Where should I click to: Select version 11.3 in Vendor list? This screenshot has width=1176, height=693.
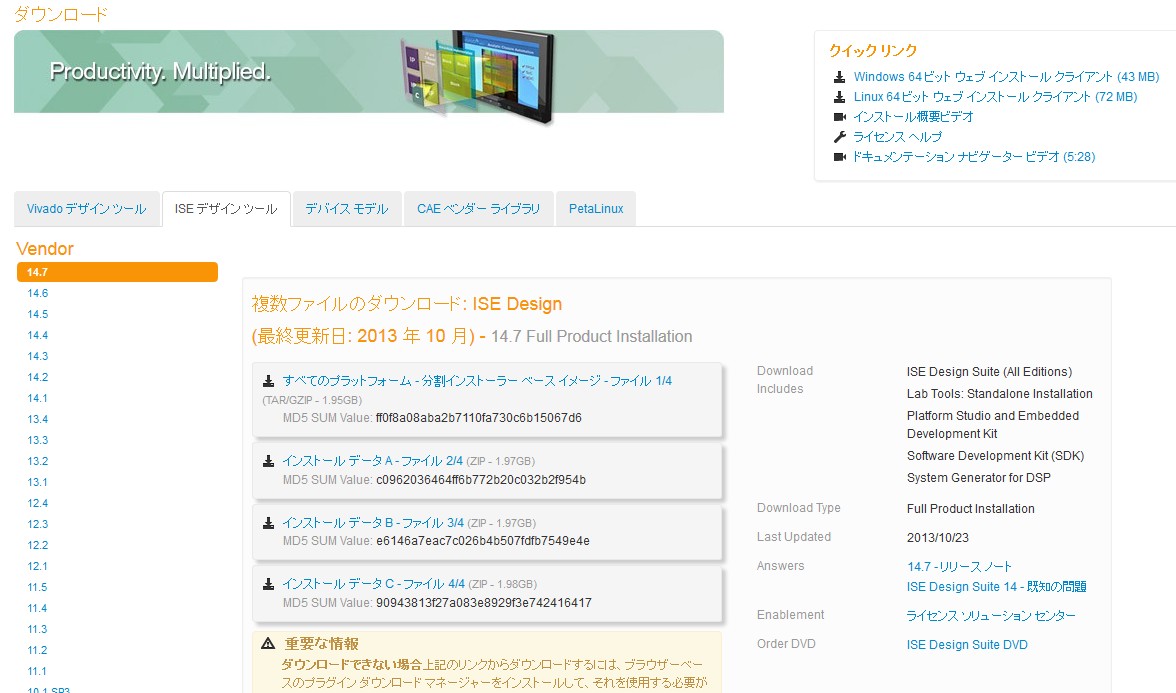pyautogui.click(x=38, y=629)
